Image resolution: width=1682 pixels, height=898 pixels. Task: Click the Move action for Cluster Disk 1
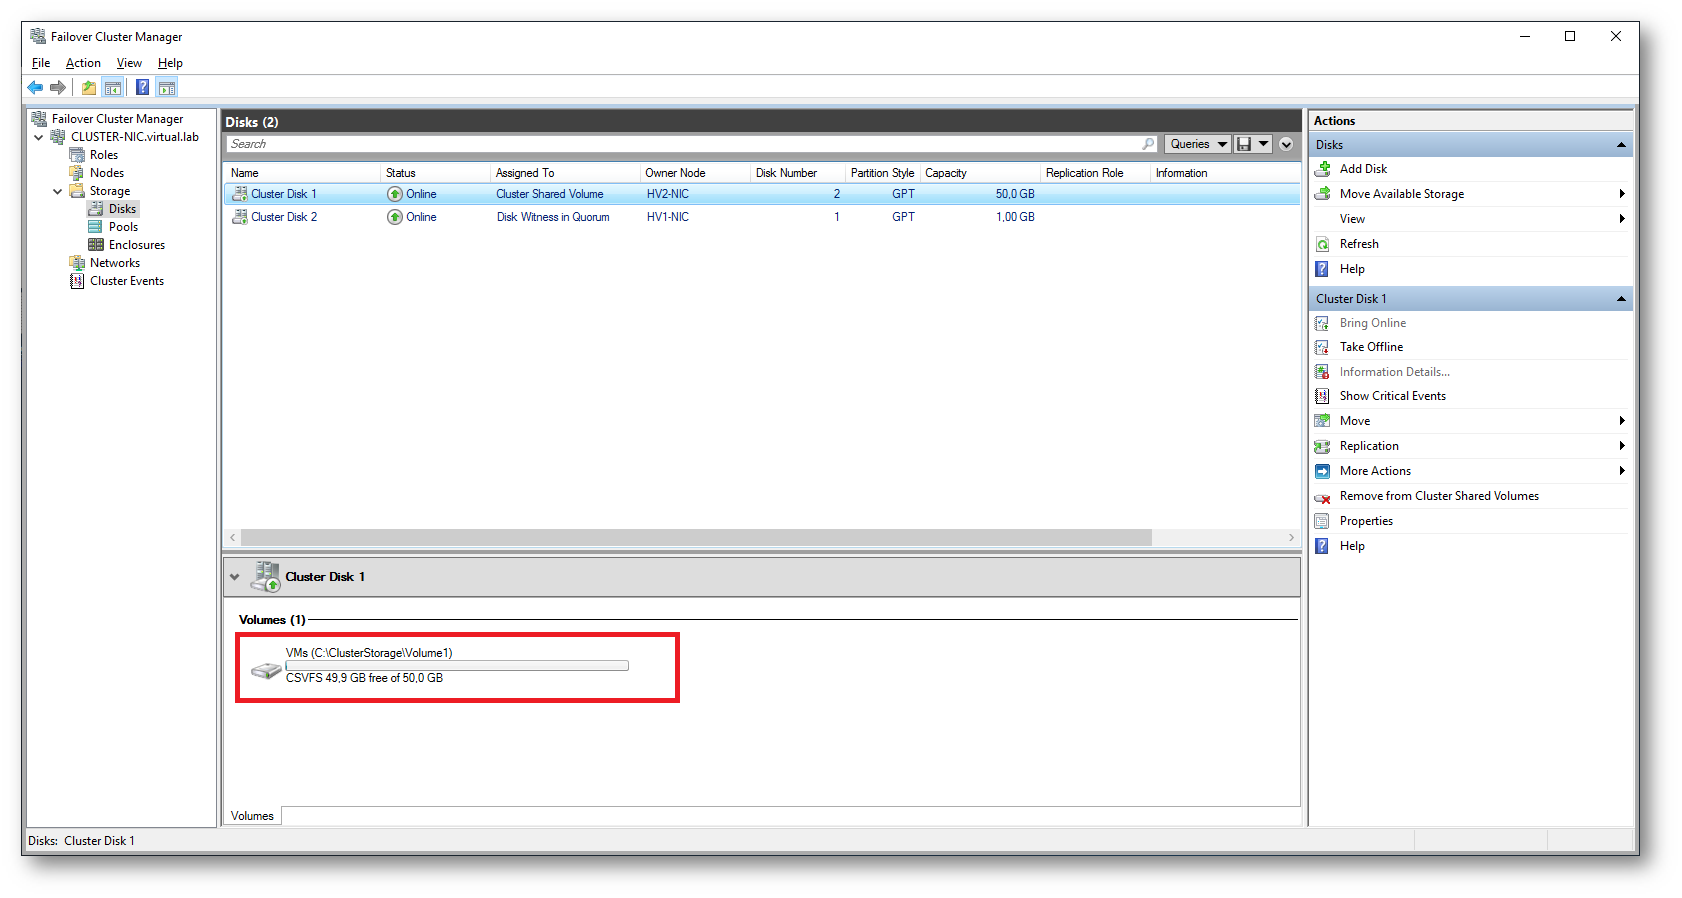1355,421
